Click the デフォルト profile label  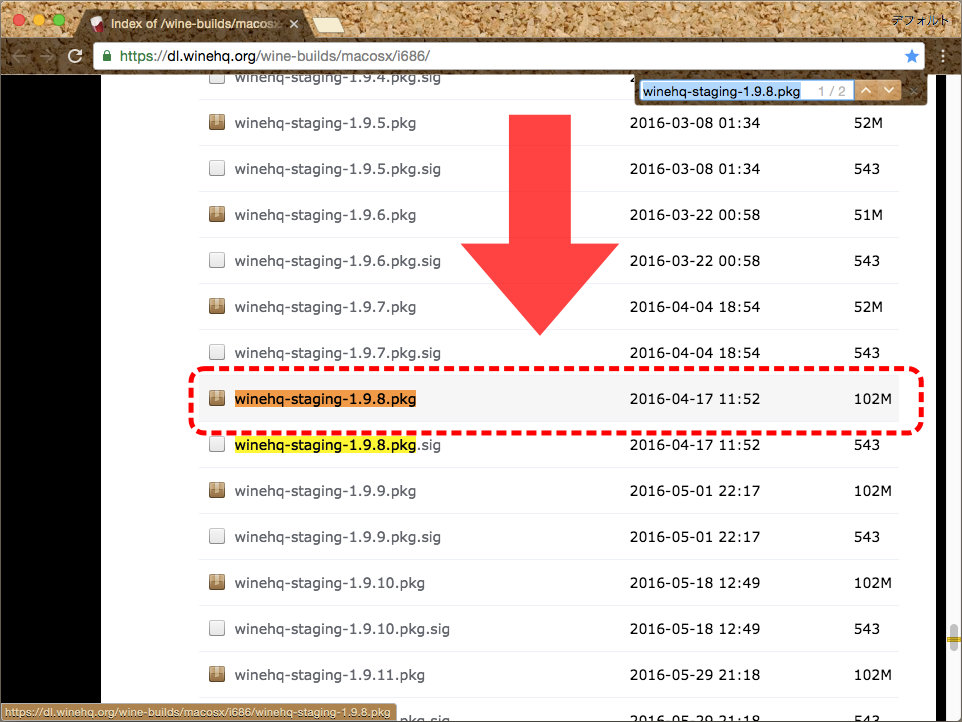[920, 20]
